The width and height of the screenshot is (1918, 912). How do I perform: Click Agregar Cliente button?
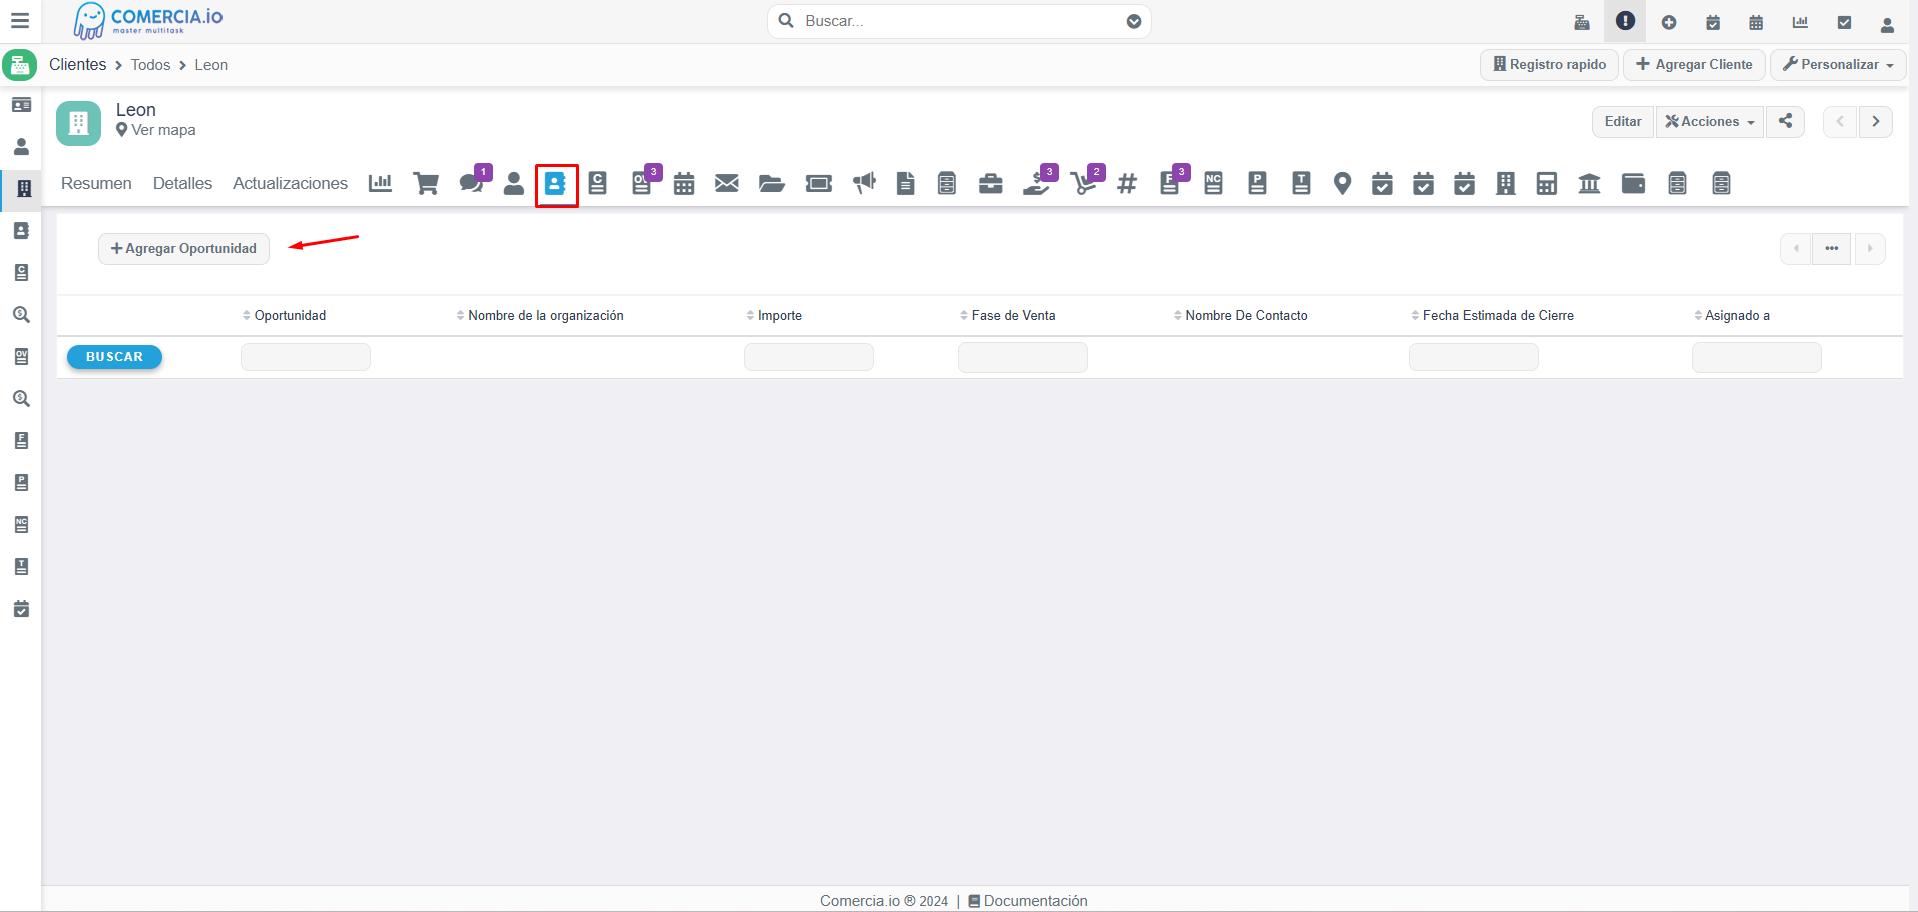tap(1694, 64)
